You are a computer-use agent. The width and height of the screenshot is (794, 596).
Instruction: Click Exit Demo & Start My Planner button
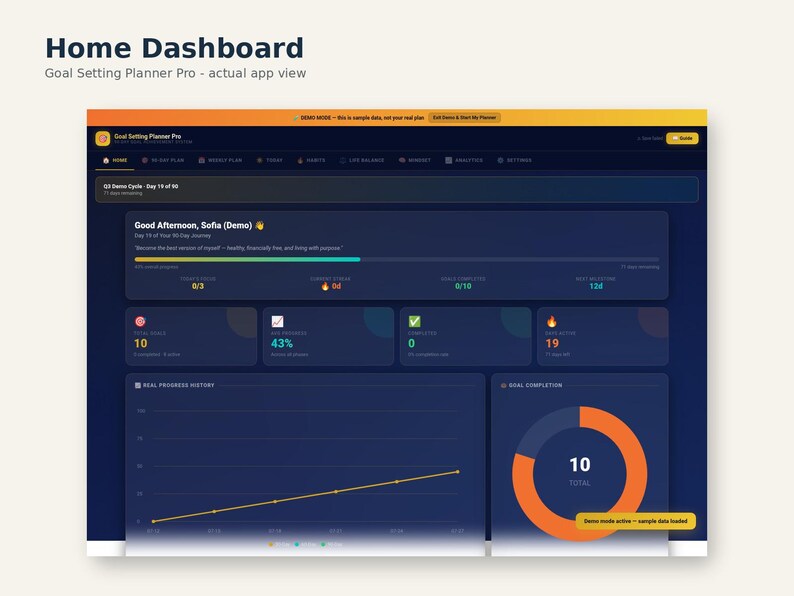pos(464,117)
